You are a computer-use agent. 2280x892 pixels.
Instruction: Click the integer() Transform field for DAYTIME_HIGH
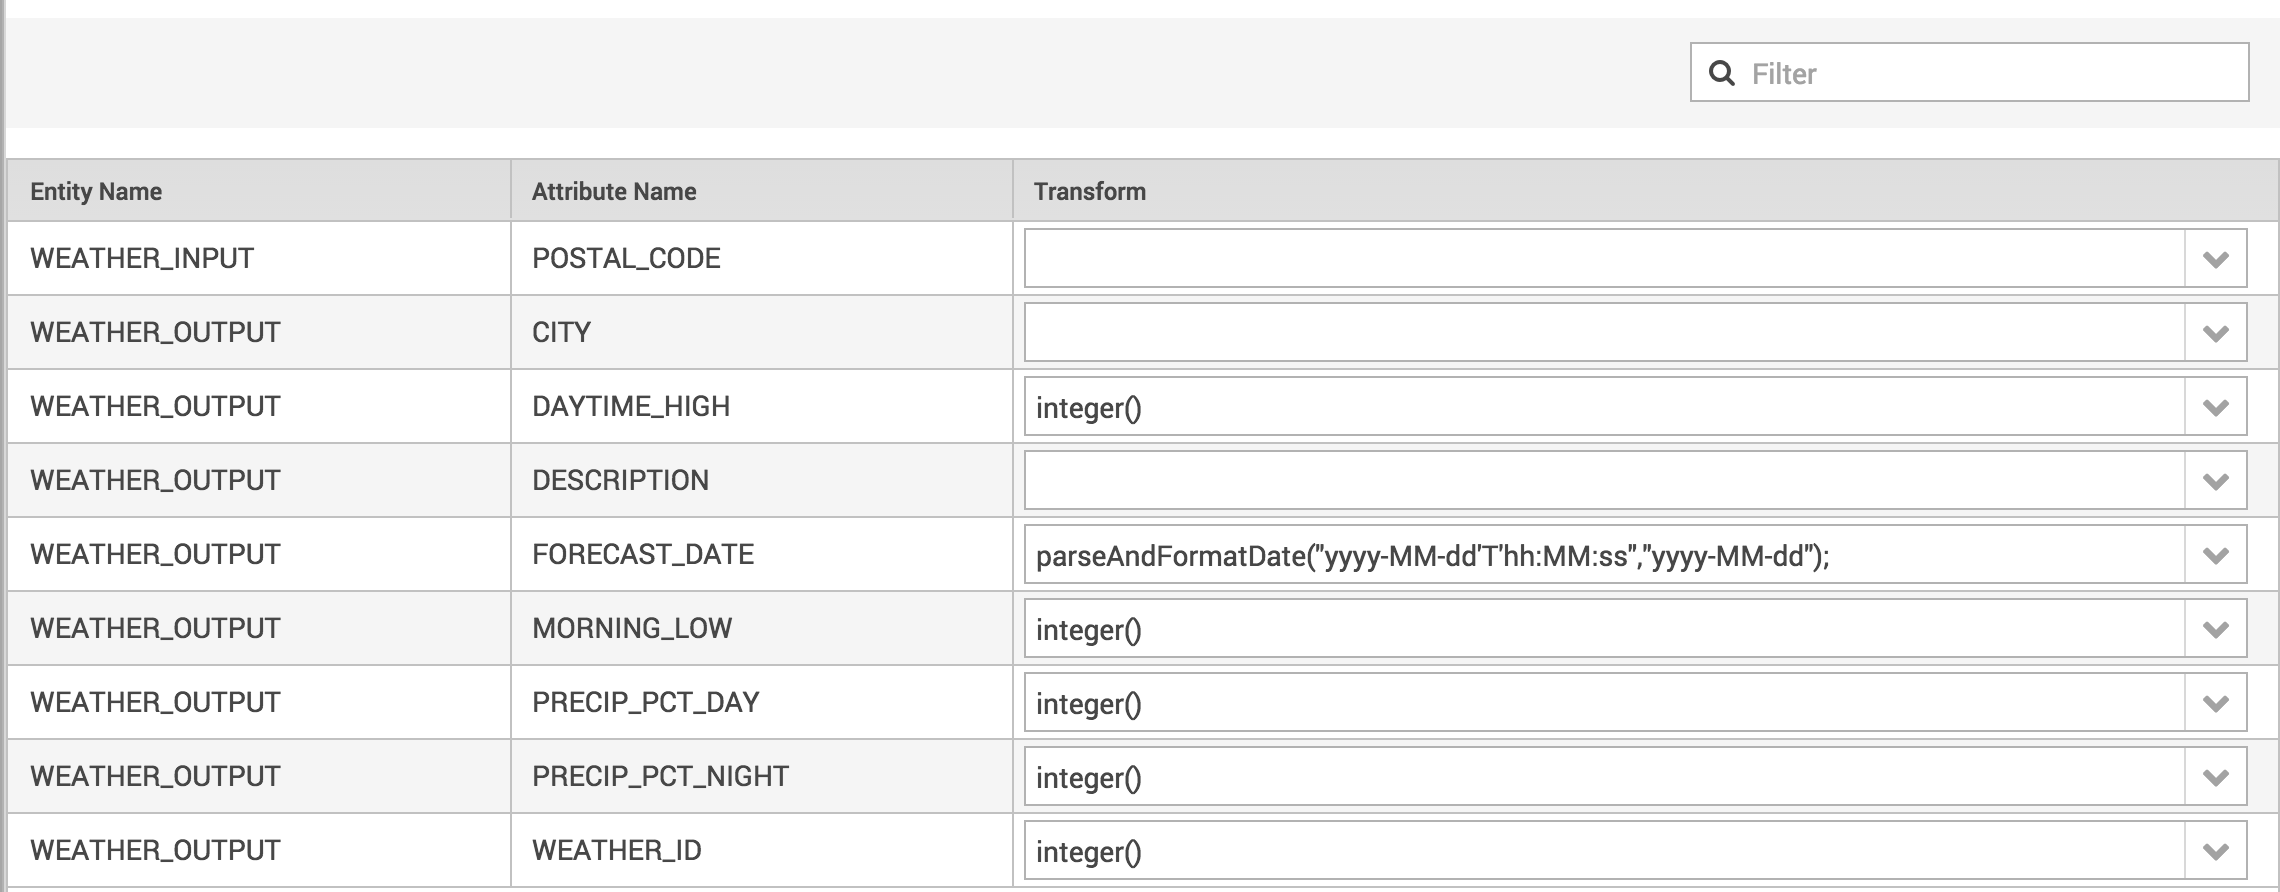tap(1604, 407)
